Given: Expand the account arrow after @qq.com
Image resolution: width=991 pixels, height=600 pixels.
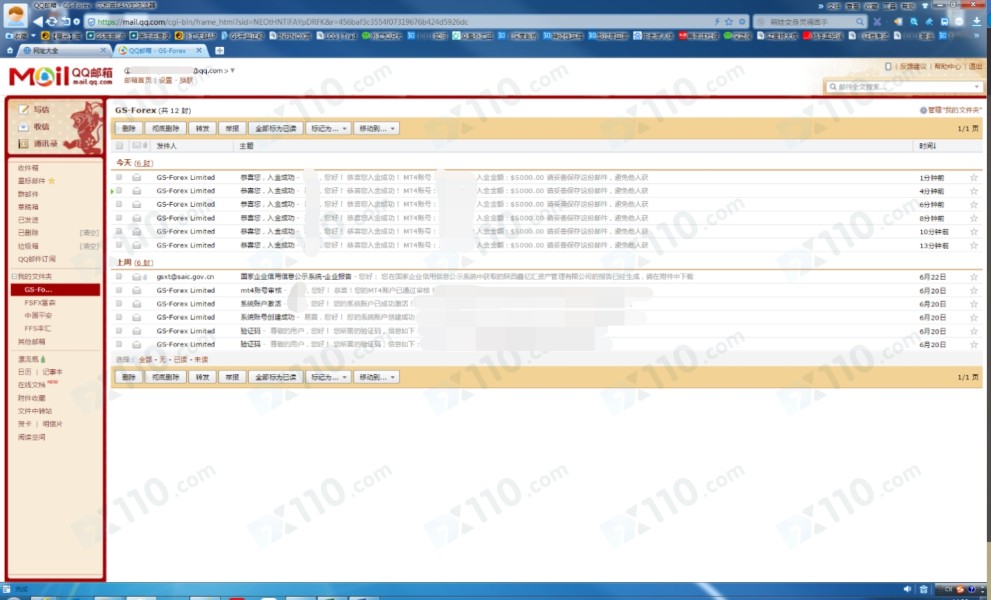Looking at the screenshot, I should tap(233, 70).
